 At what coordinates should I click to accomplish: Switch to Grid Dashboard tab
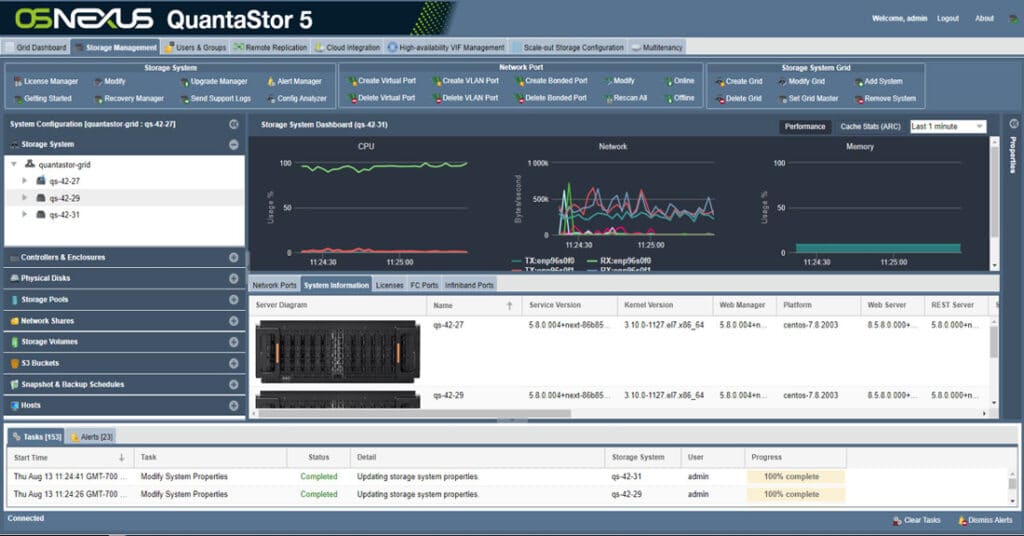(36, 48)
